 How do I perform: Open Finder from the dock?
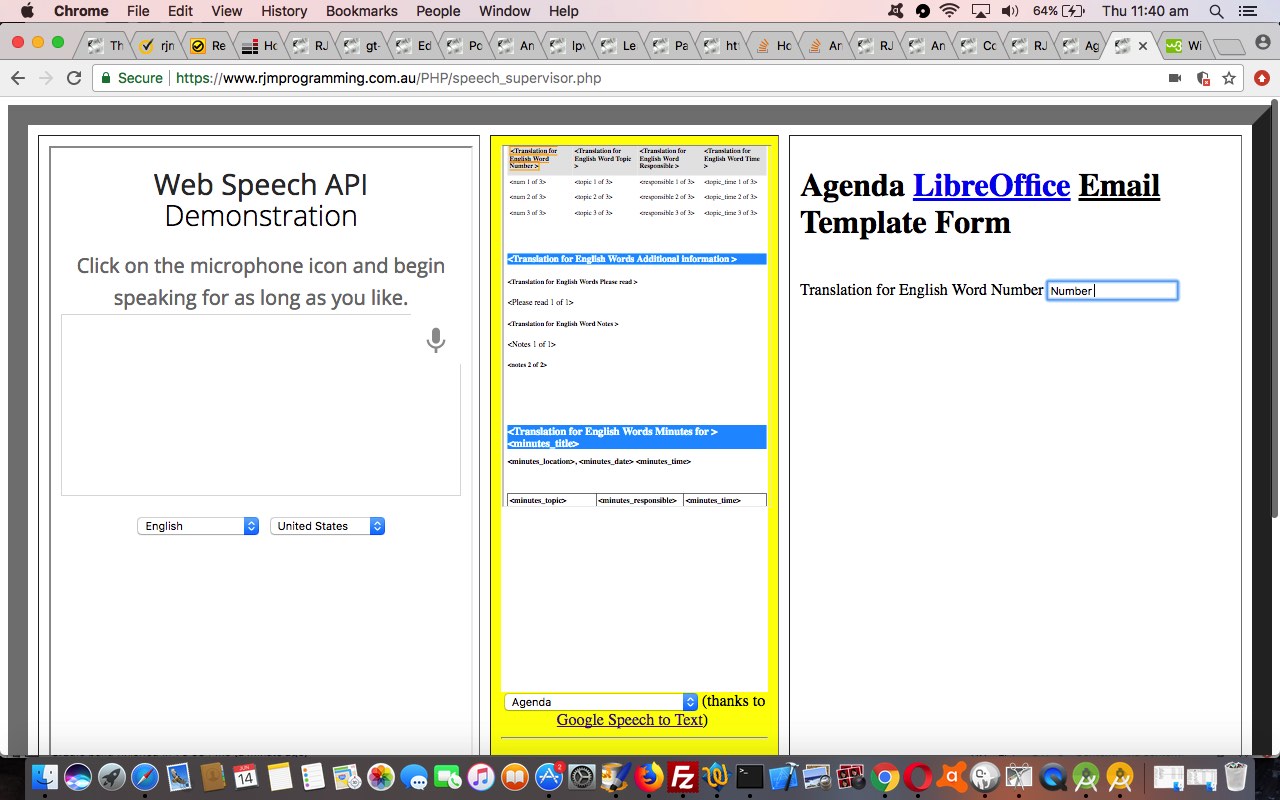coord(45,777)
